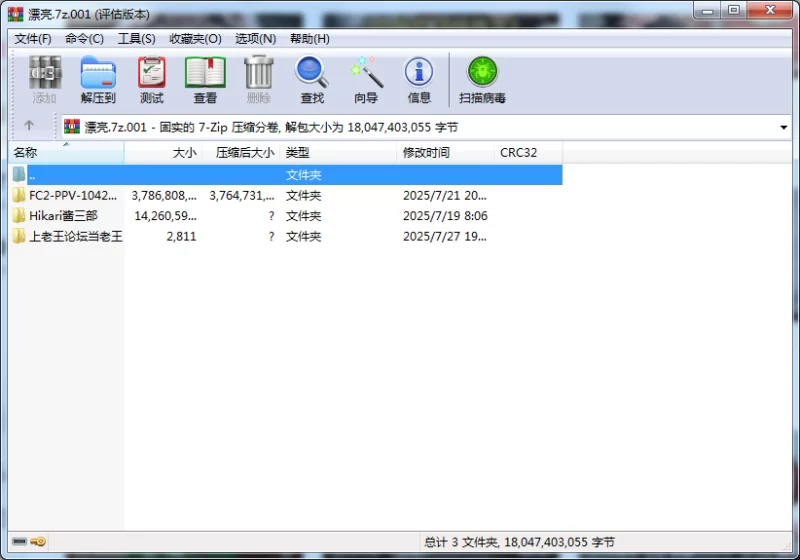Click the 添加 (Add) toolbar icon
This screenshot has height=560, width=800.
(x=44, y=72)
